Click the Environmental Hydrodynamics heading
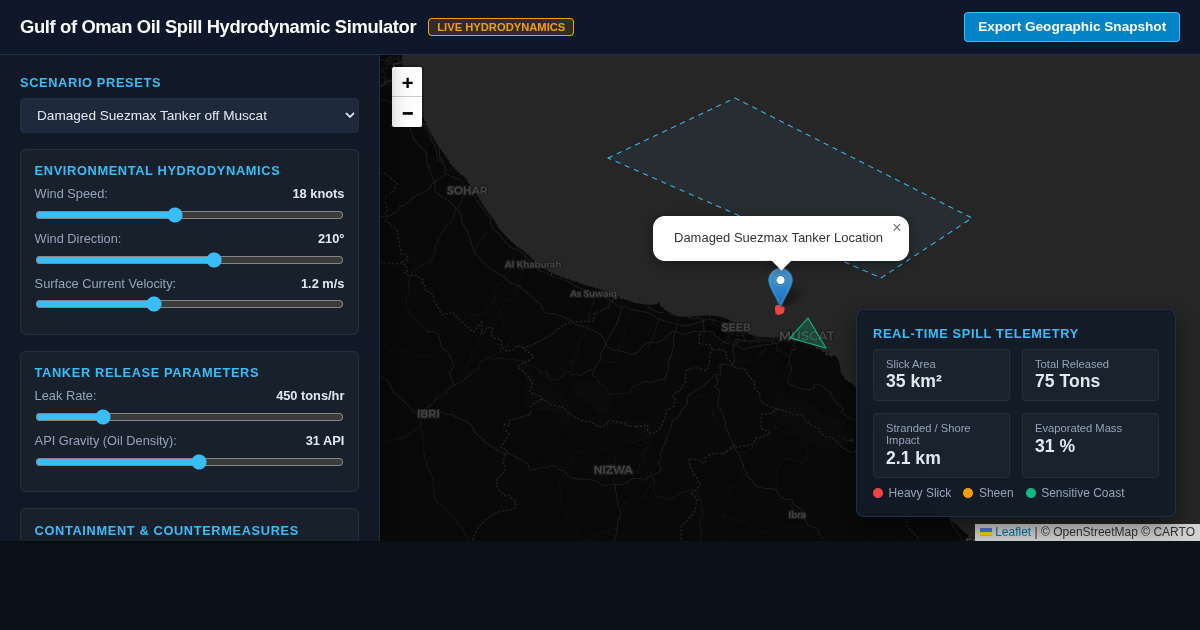The width and height of the screenshot is (1200, 630). click(x=157, y=170)
